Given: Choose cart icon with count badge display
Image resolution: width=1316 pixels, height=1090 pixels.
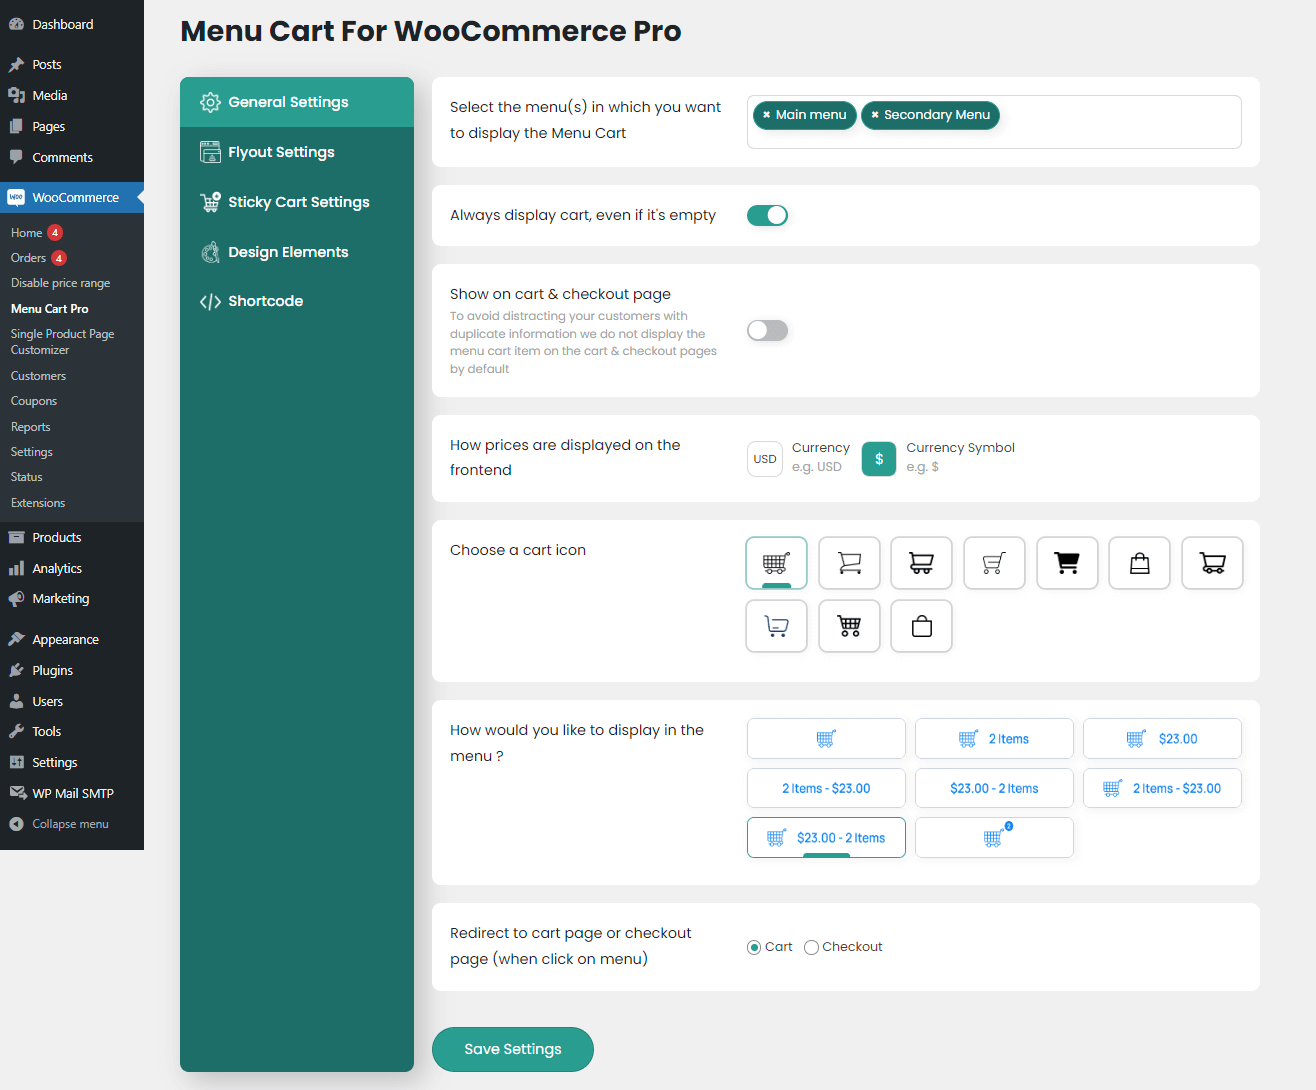Looking at the screenshot, I should (994, 838).
